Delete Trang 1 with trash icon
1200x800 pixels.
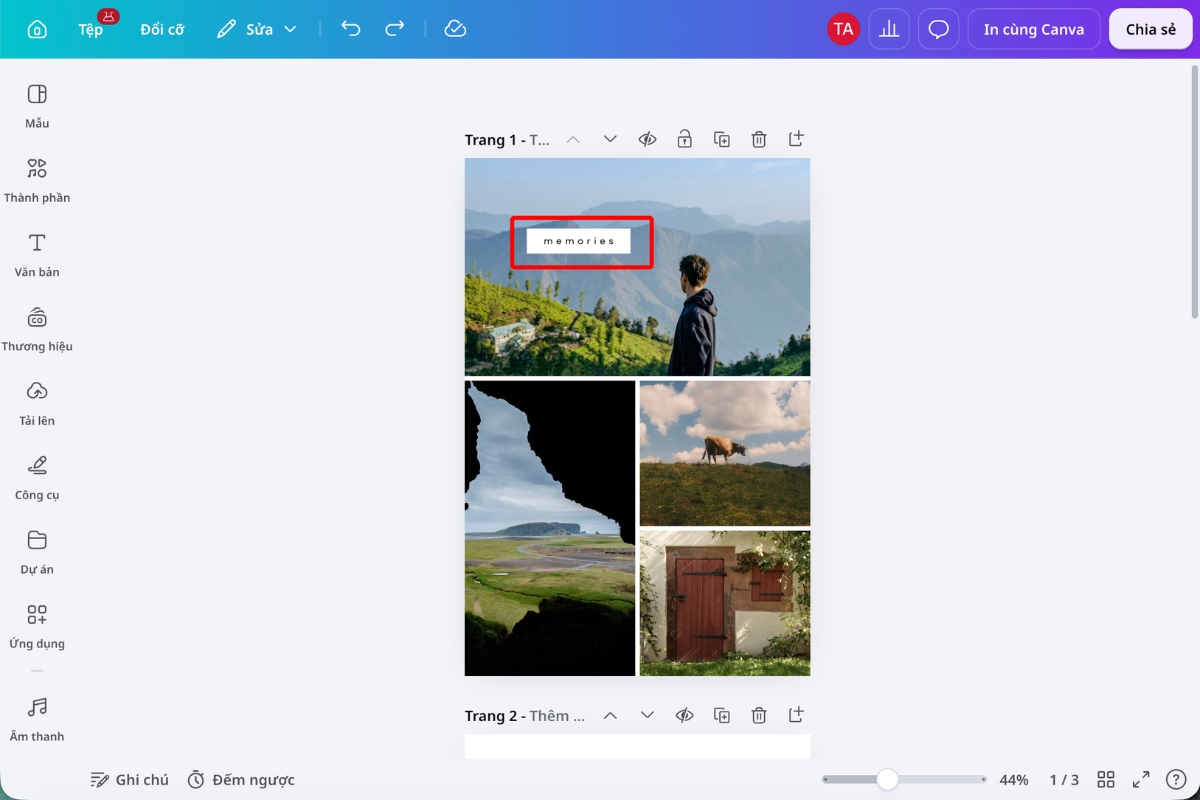coord(759,139)
